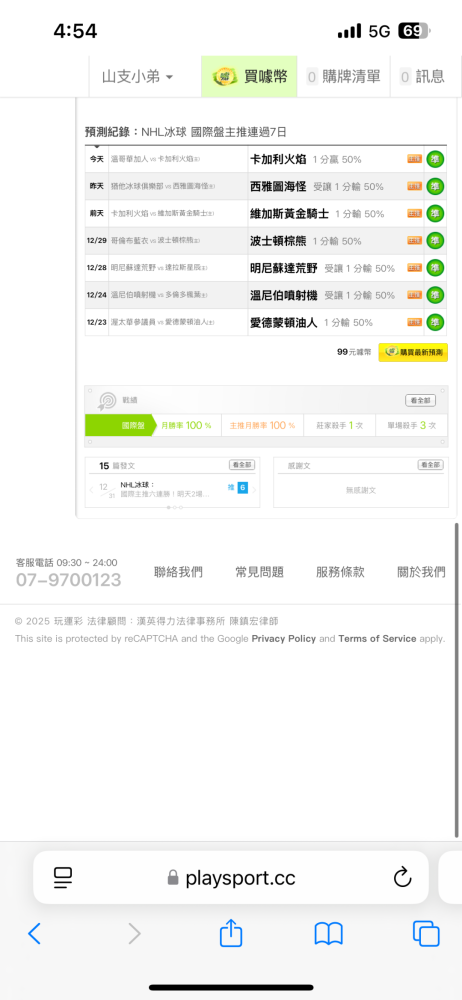Click the orange tag in 波士頓棕熊 row
The image size is (462, 1000).
click(x=415, y=240)
